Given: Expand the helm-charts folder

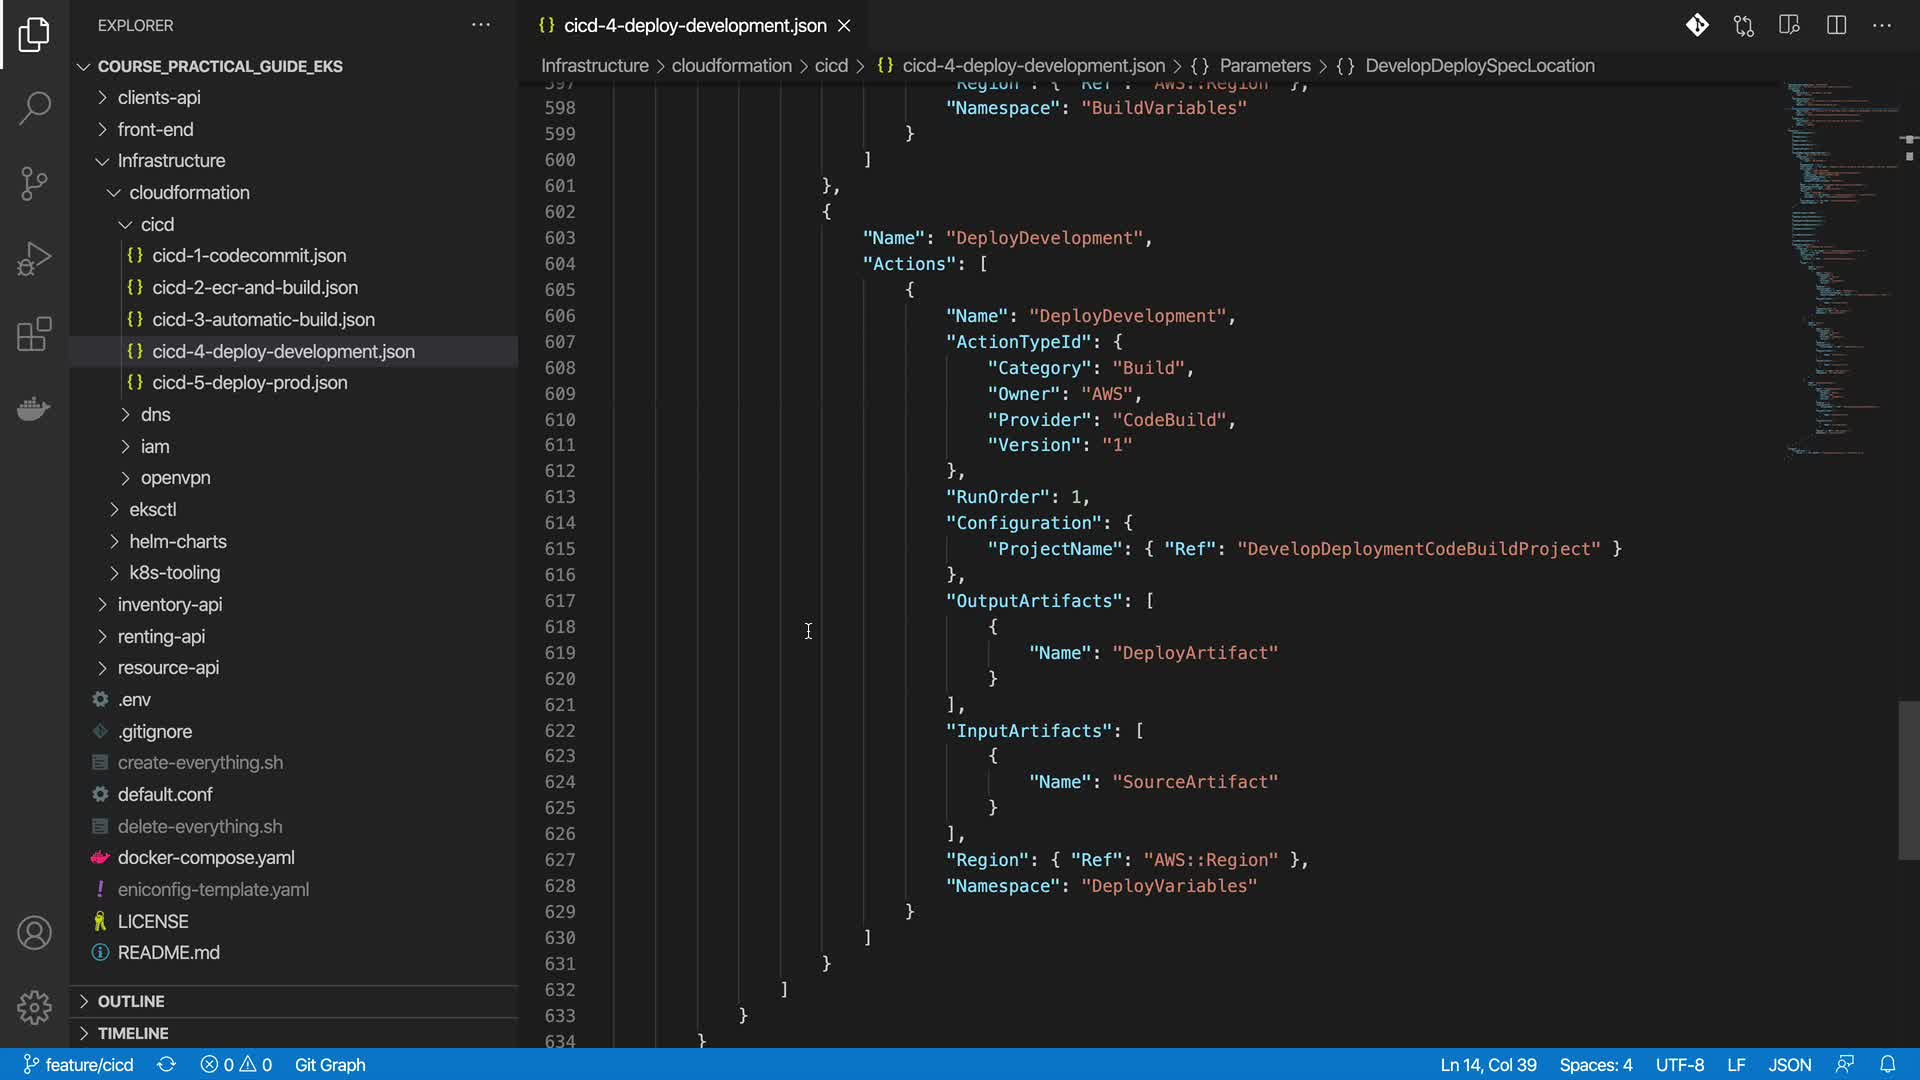Looking at the screenshot, I should [x=177, y=541].
